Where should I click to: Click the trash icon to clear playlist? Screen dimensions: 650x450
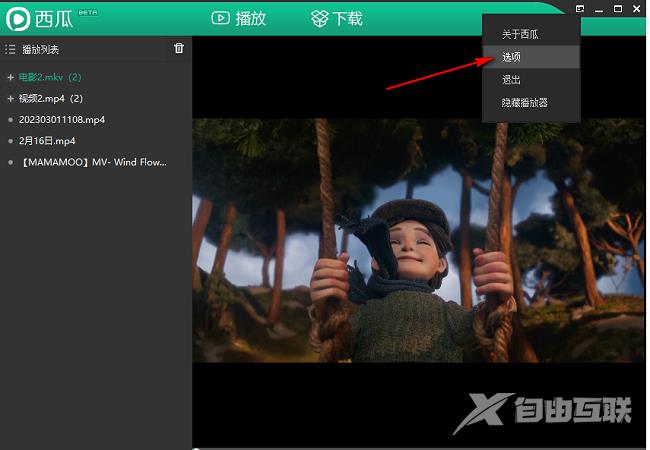click(x=179, y=48)
